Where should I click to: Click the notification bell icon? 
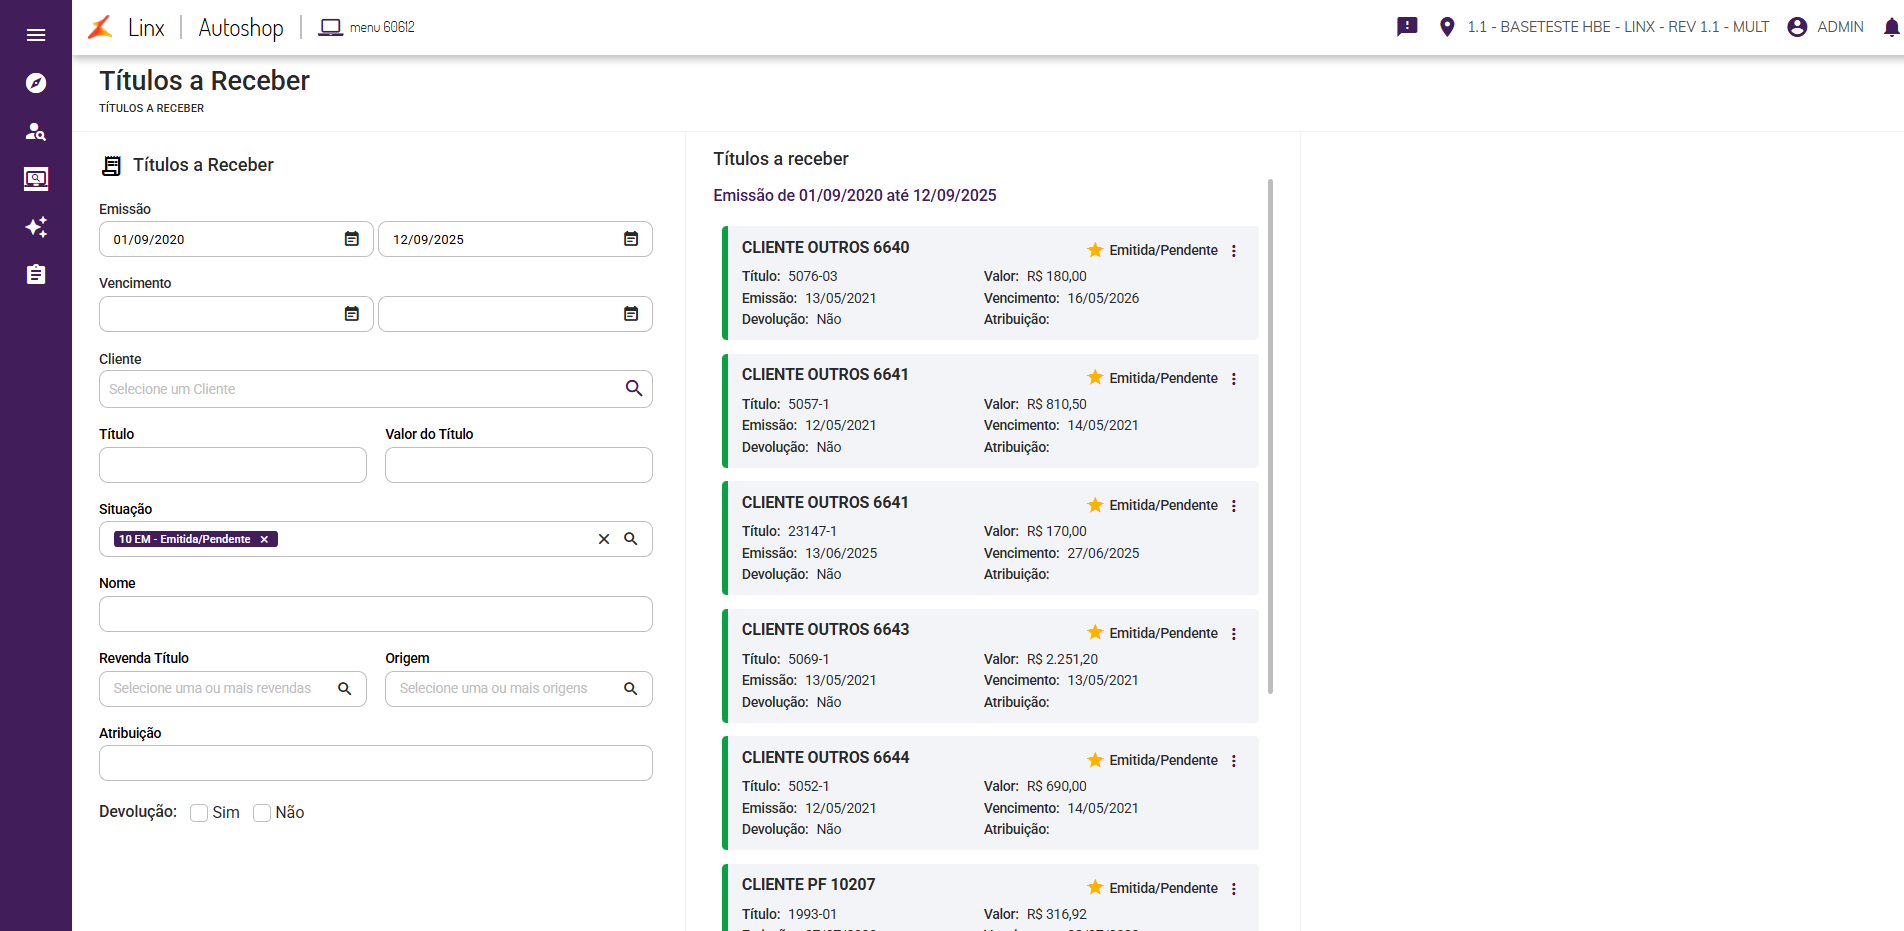[x=1890, y=27]
